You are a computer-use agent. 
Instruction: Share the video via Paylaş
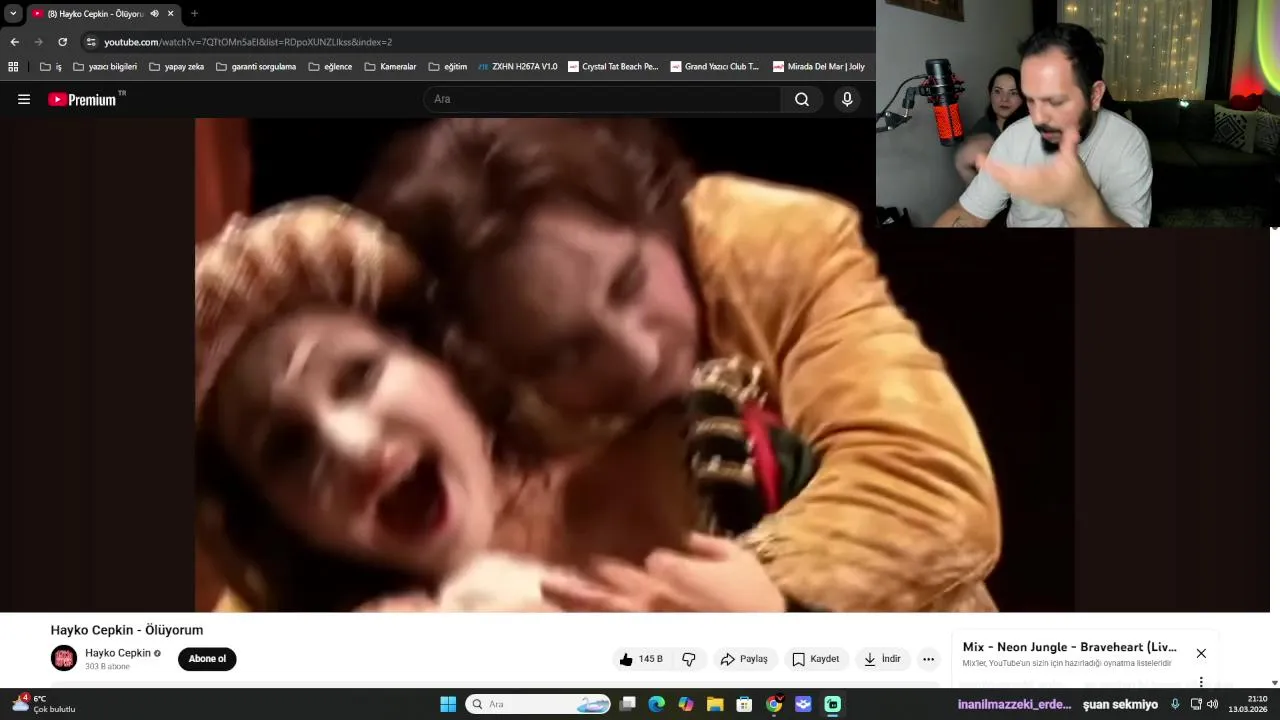(x=744, y=659)
